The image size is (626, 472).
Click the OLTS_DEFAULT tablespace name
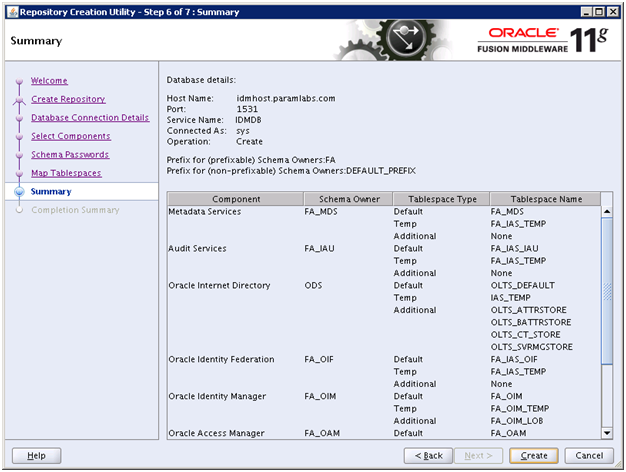pyautogui.click(x=523, y=286)
